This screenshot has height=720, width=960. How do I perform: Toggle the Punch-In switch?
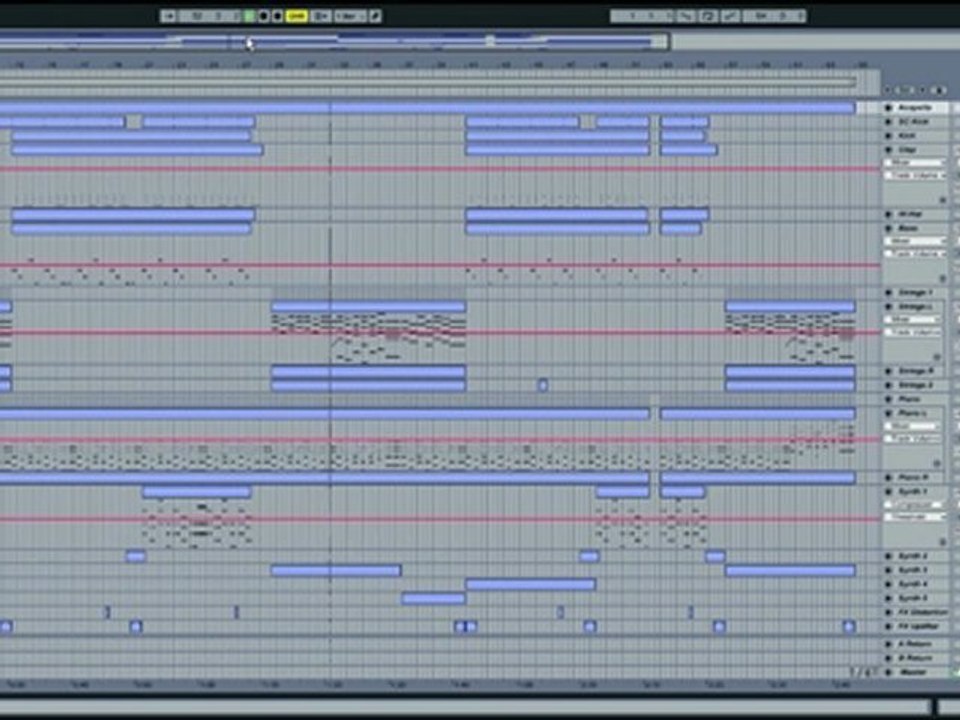tap(686, 16)
